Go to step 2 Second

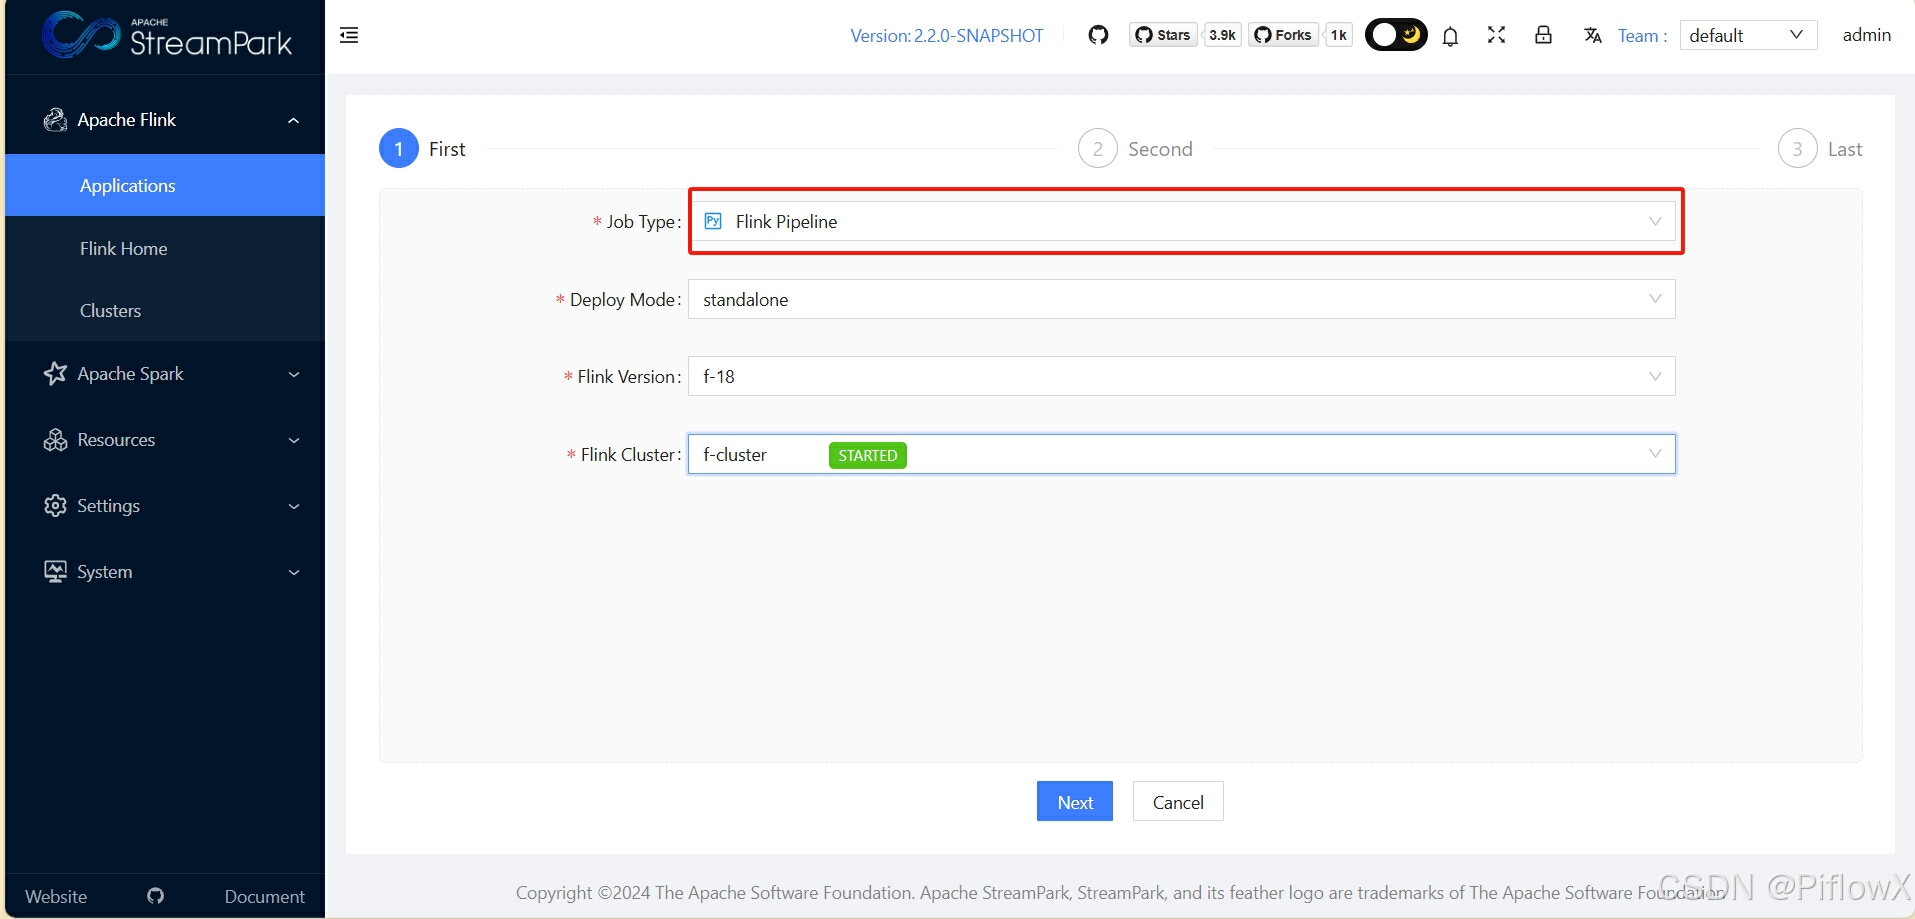click(1135, 149)
